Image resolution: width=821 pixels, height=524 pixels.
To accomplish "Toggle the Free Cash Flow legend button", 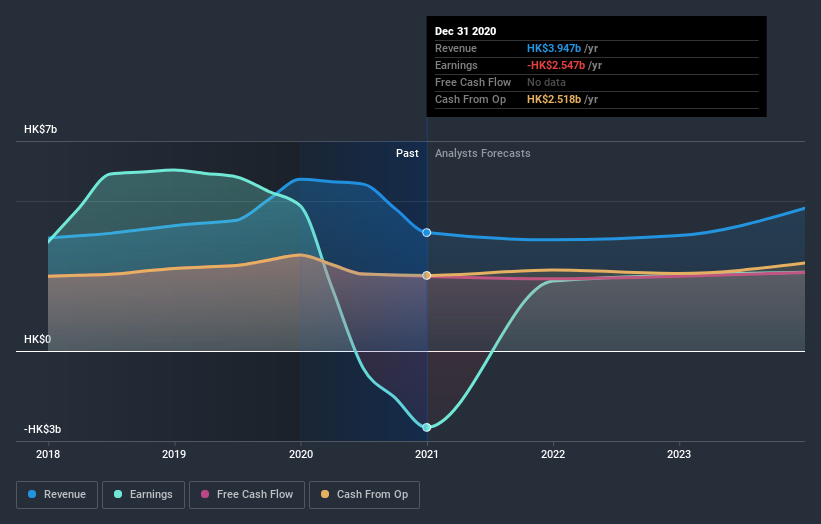I will click(247, 495).
